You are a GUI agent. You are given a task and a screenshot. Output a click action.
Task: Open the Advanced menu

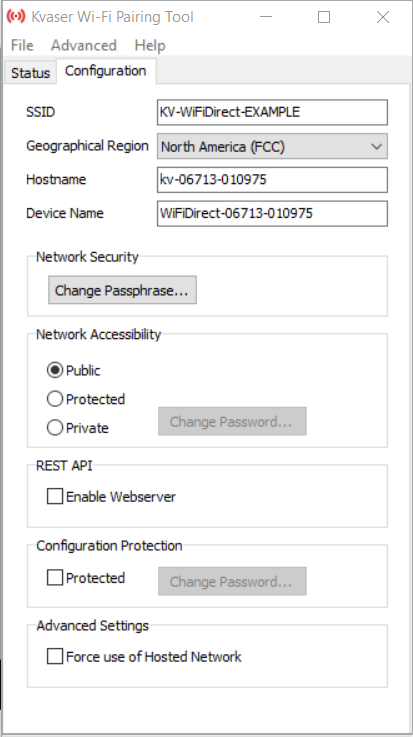pos(84,45)
